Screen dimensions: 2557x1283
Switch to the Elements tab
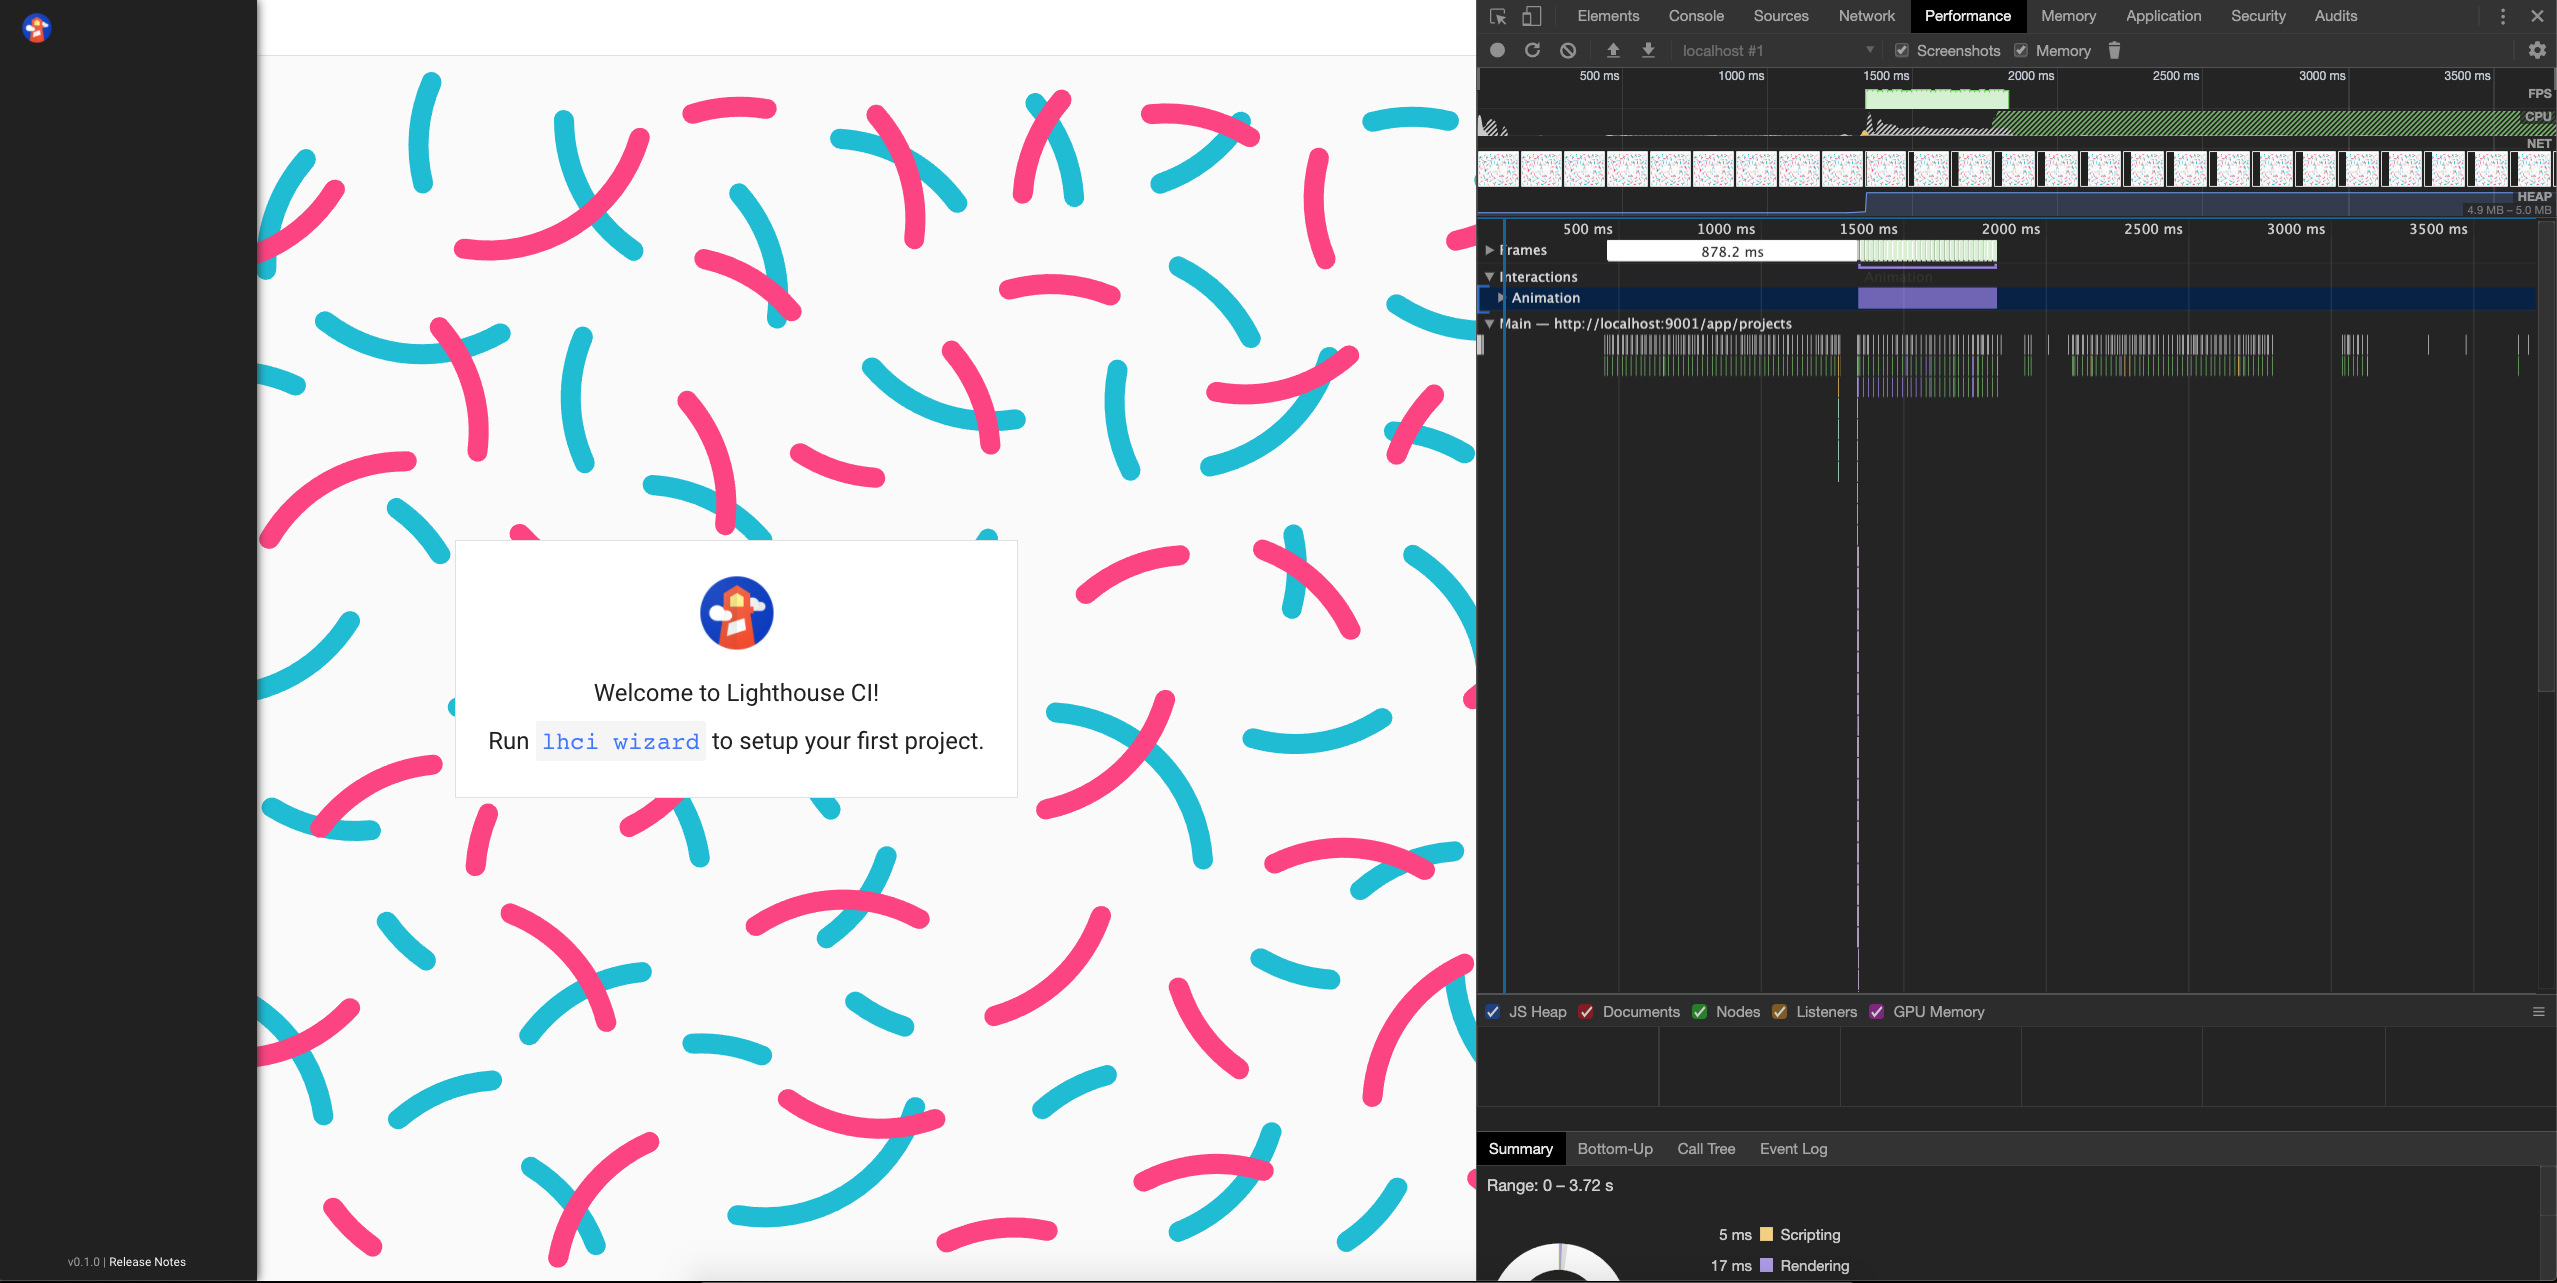click(x=1608, y=16)
